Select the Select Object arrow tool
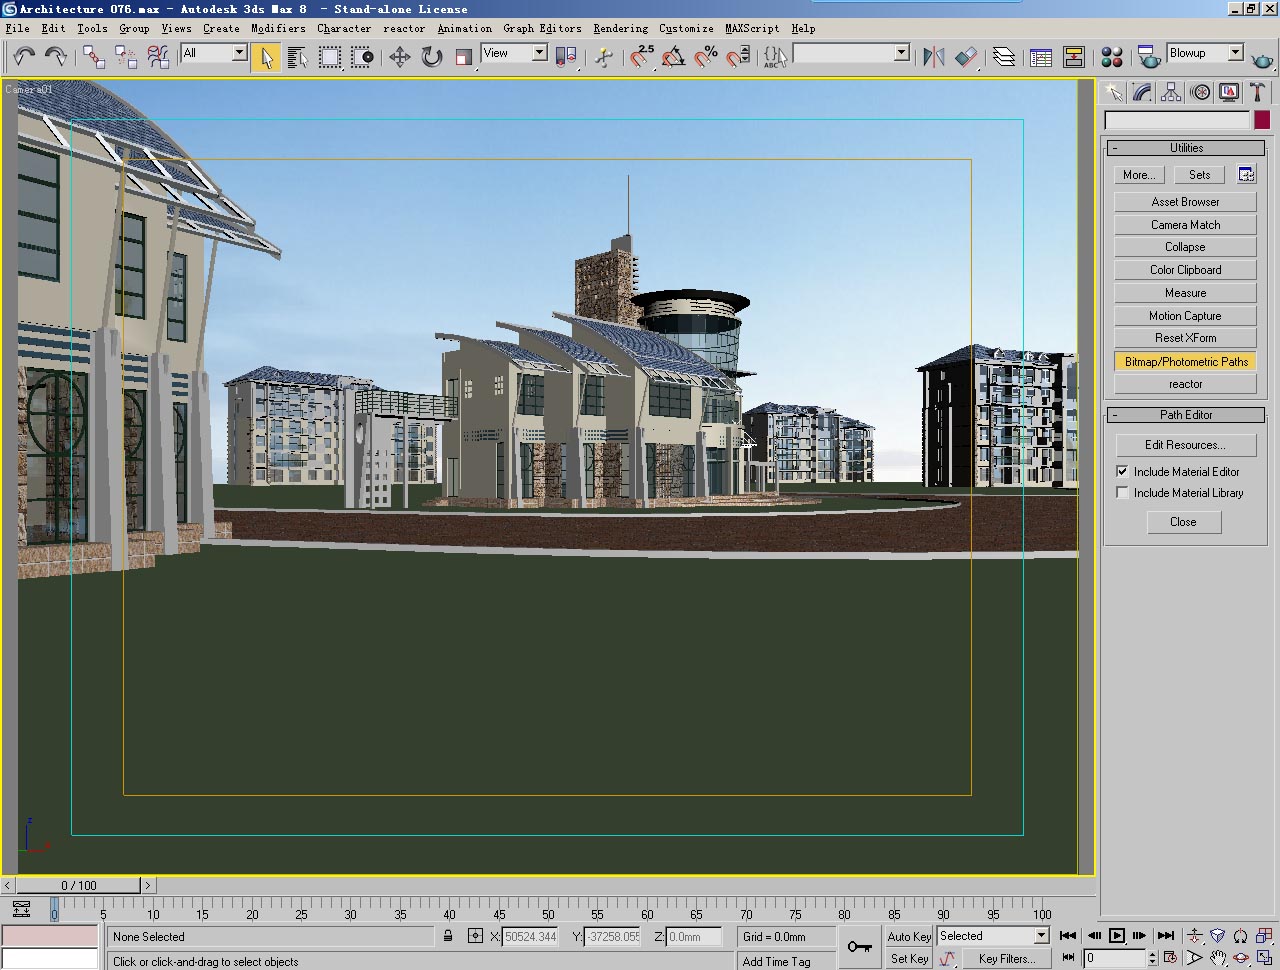Image resolution: width=1280 pixels, height=970 pixels. [x=266, y=57]
